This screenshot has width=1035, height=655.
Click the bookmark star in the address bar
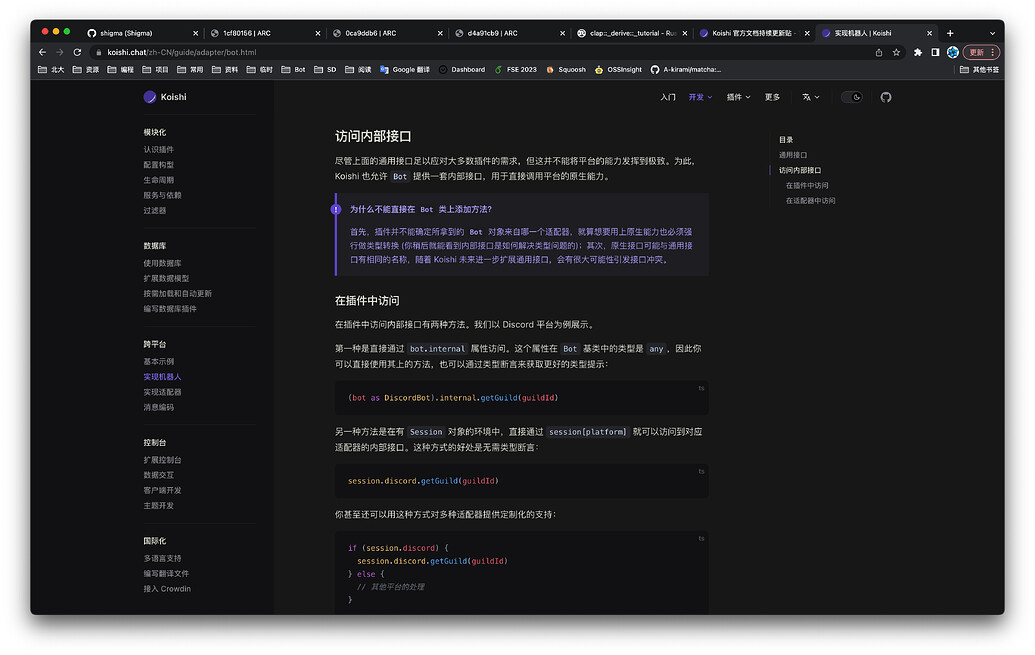click(896, 51)
